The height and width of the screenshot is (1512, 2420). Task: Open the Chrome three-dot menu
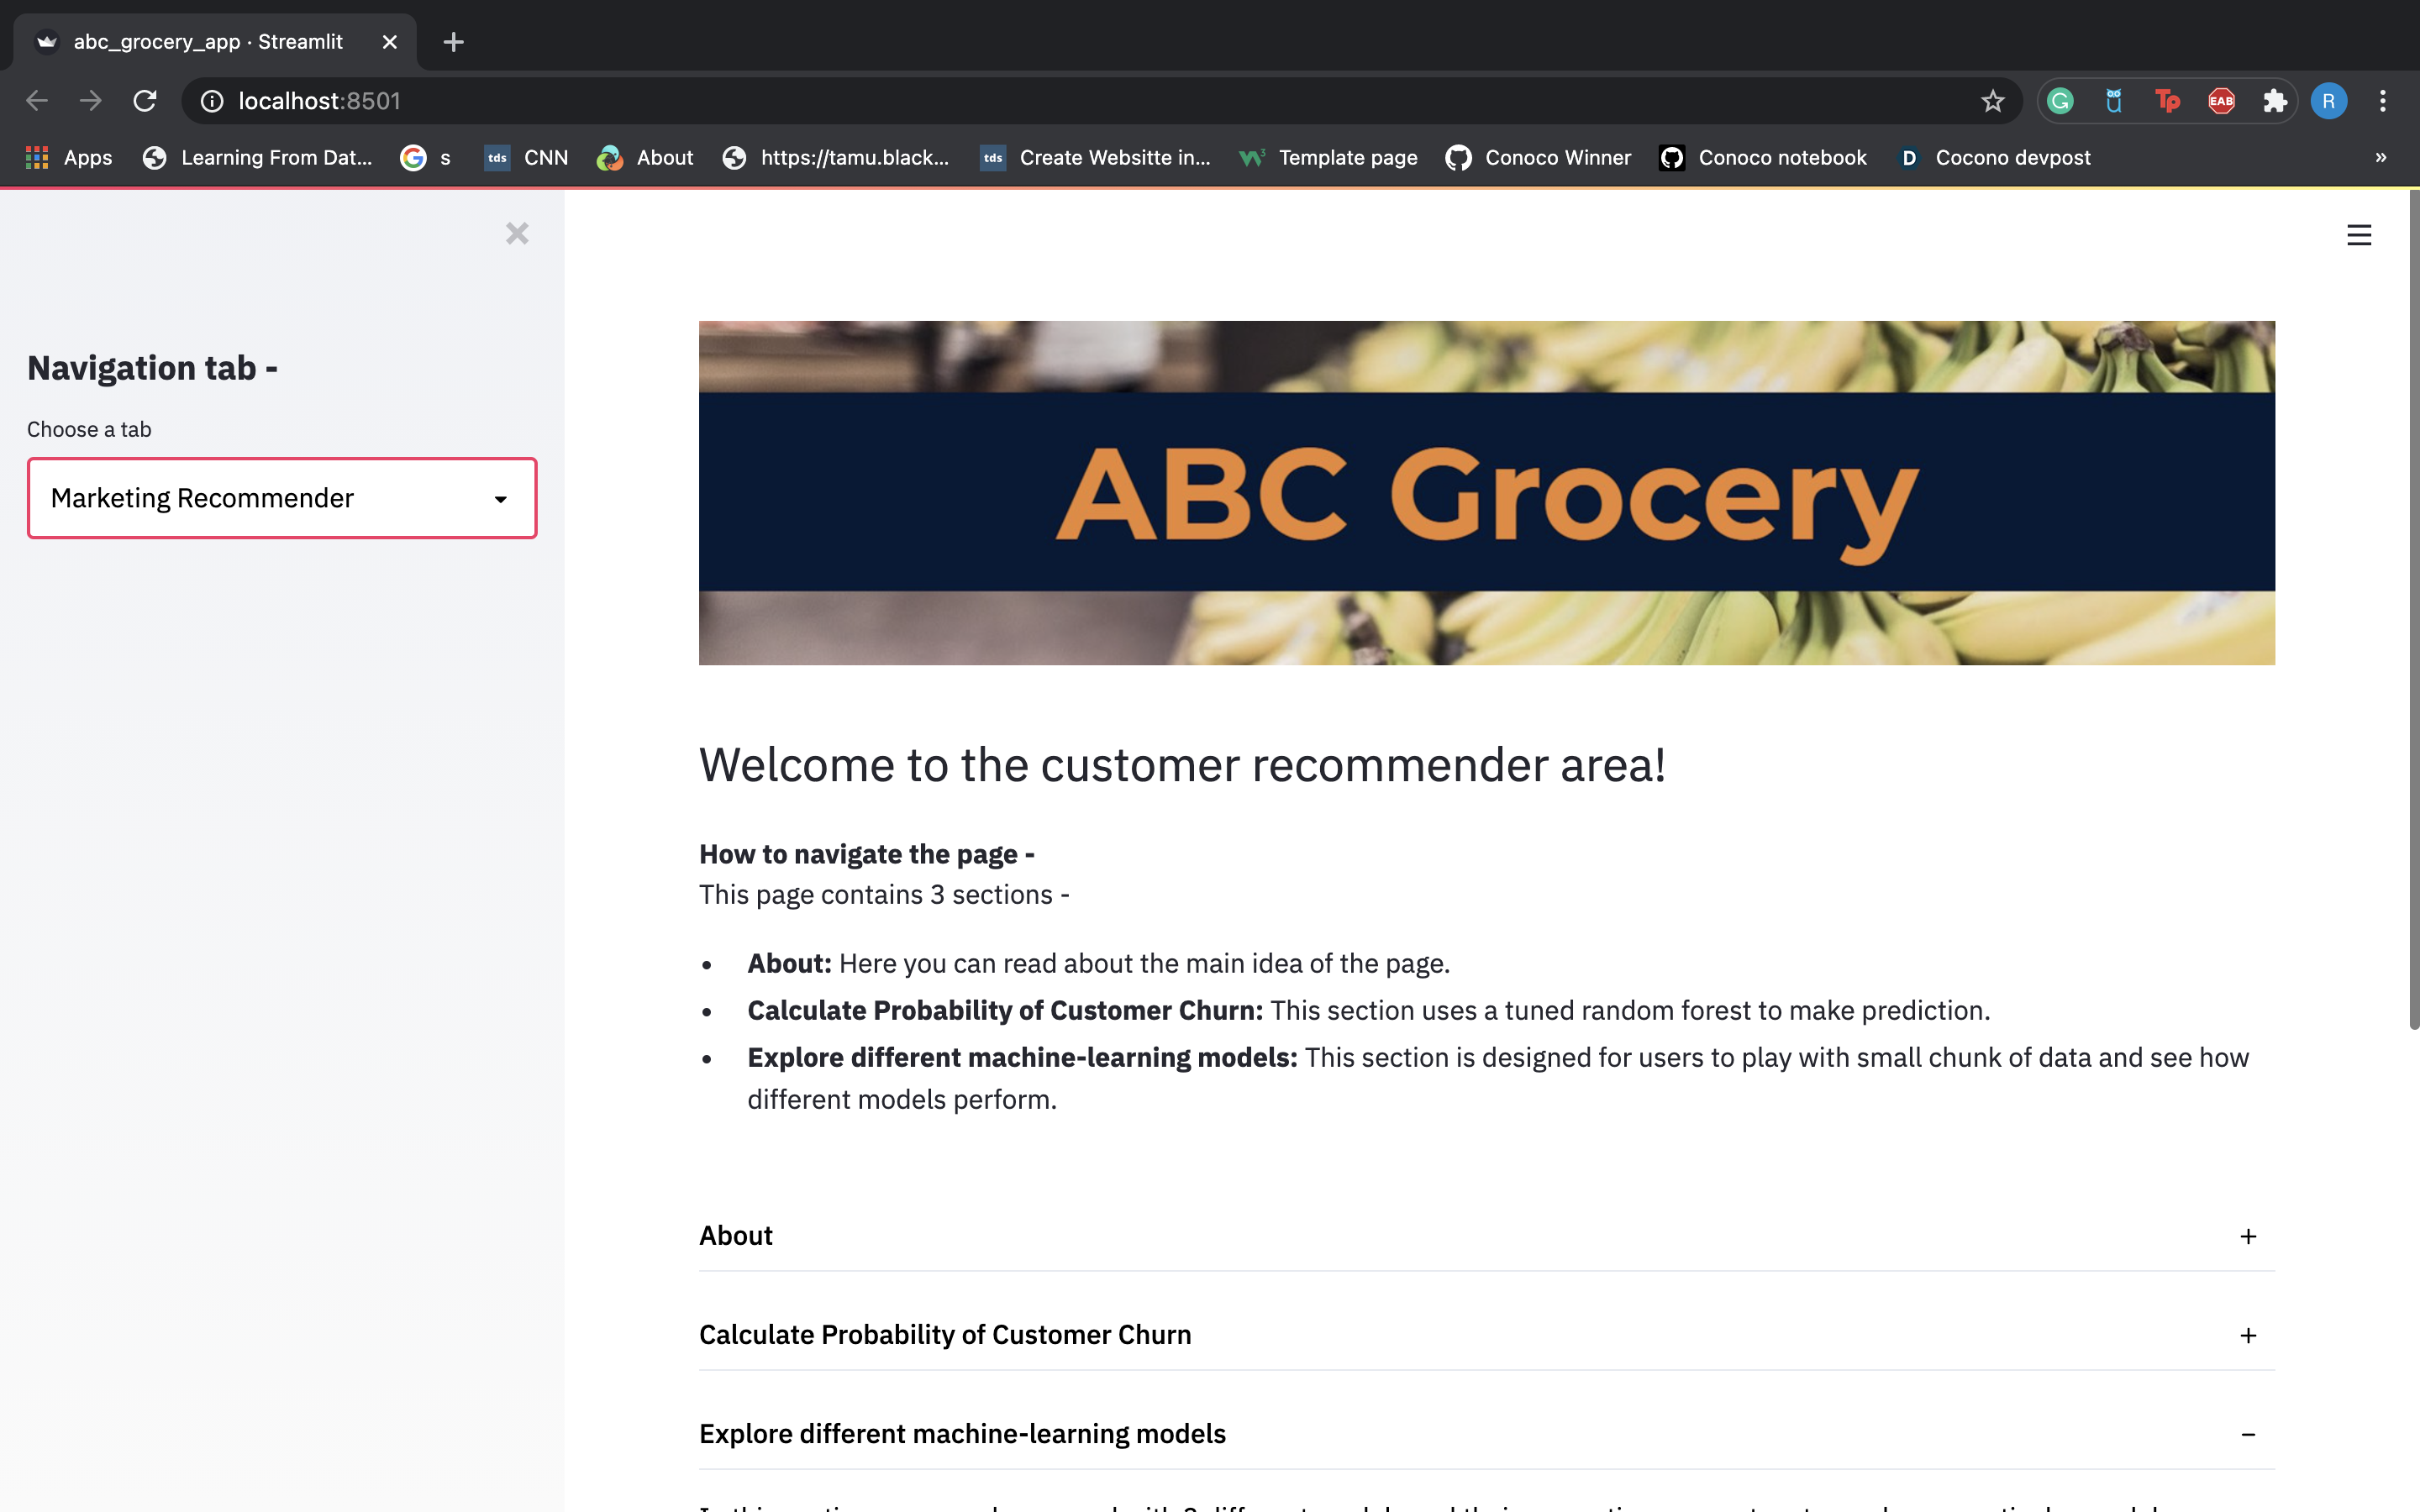click(2383, 101)
